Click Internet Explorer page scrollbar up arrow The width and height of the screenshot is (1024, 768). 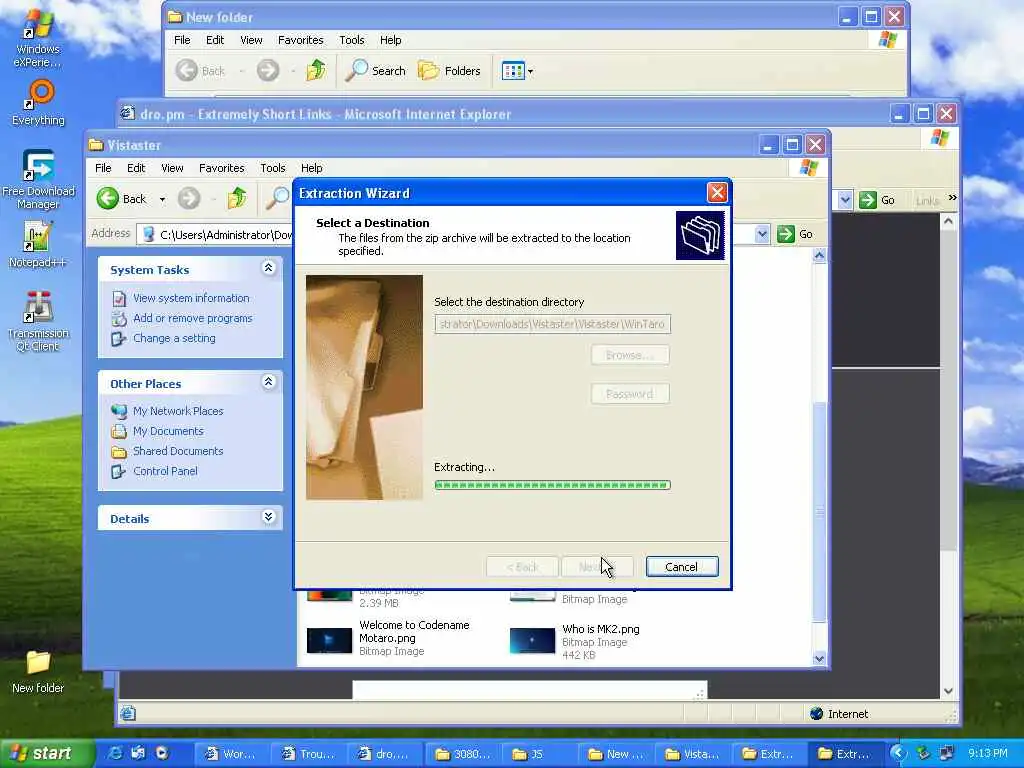click(x=948, y=221)
